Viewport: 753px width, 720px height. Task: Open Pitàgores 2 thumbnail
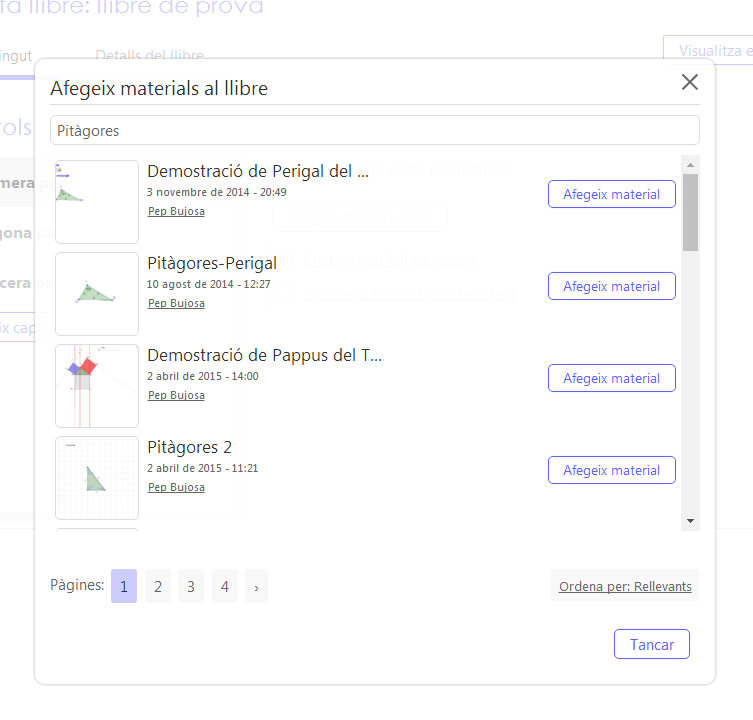[97, 478]
